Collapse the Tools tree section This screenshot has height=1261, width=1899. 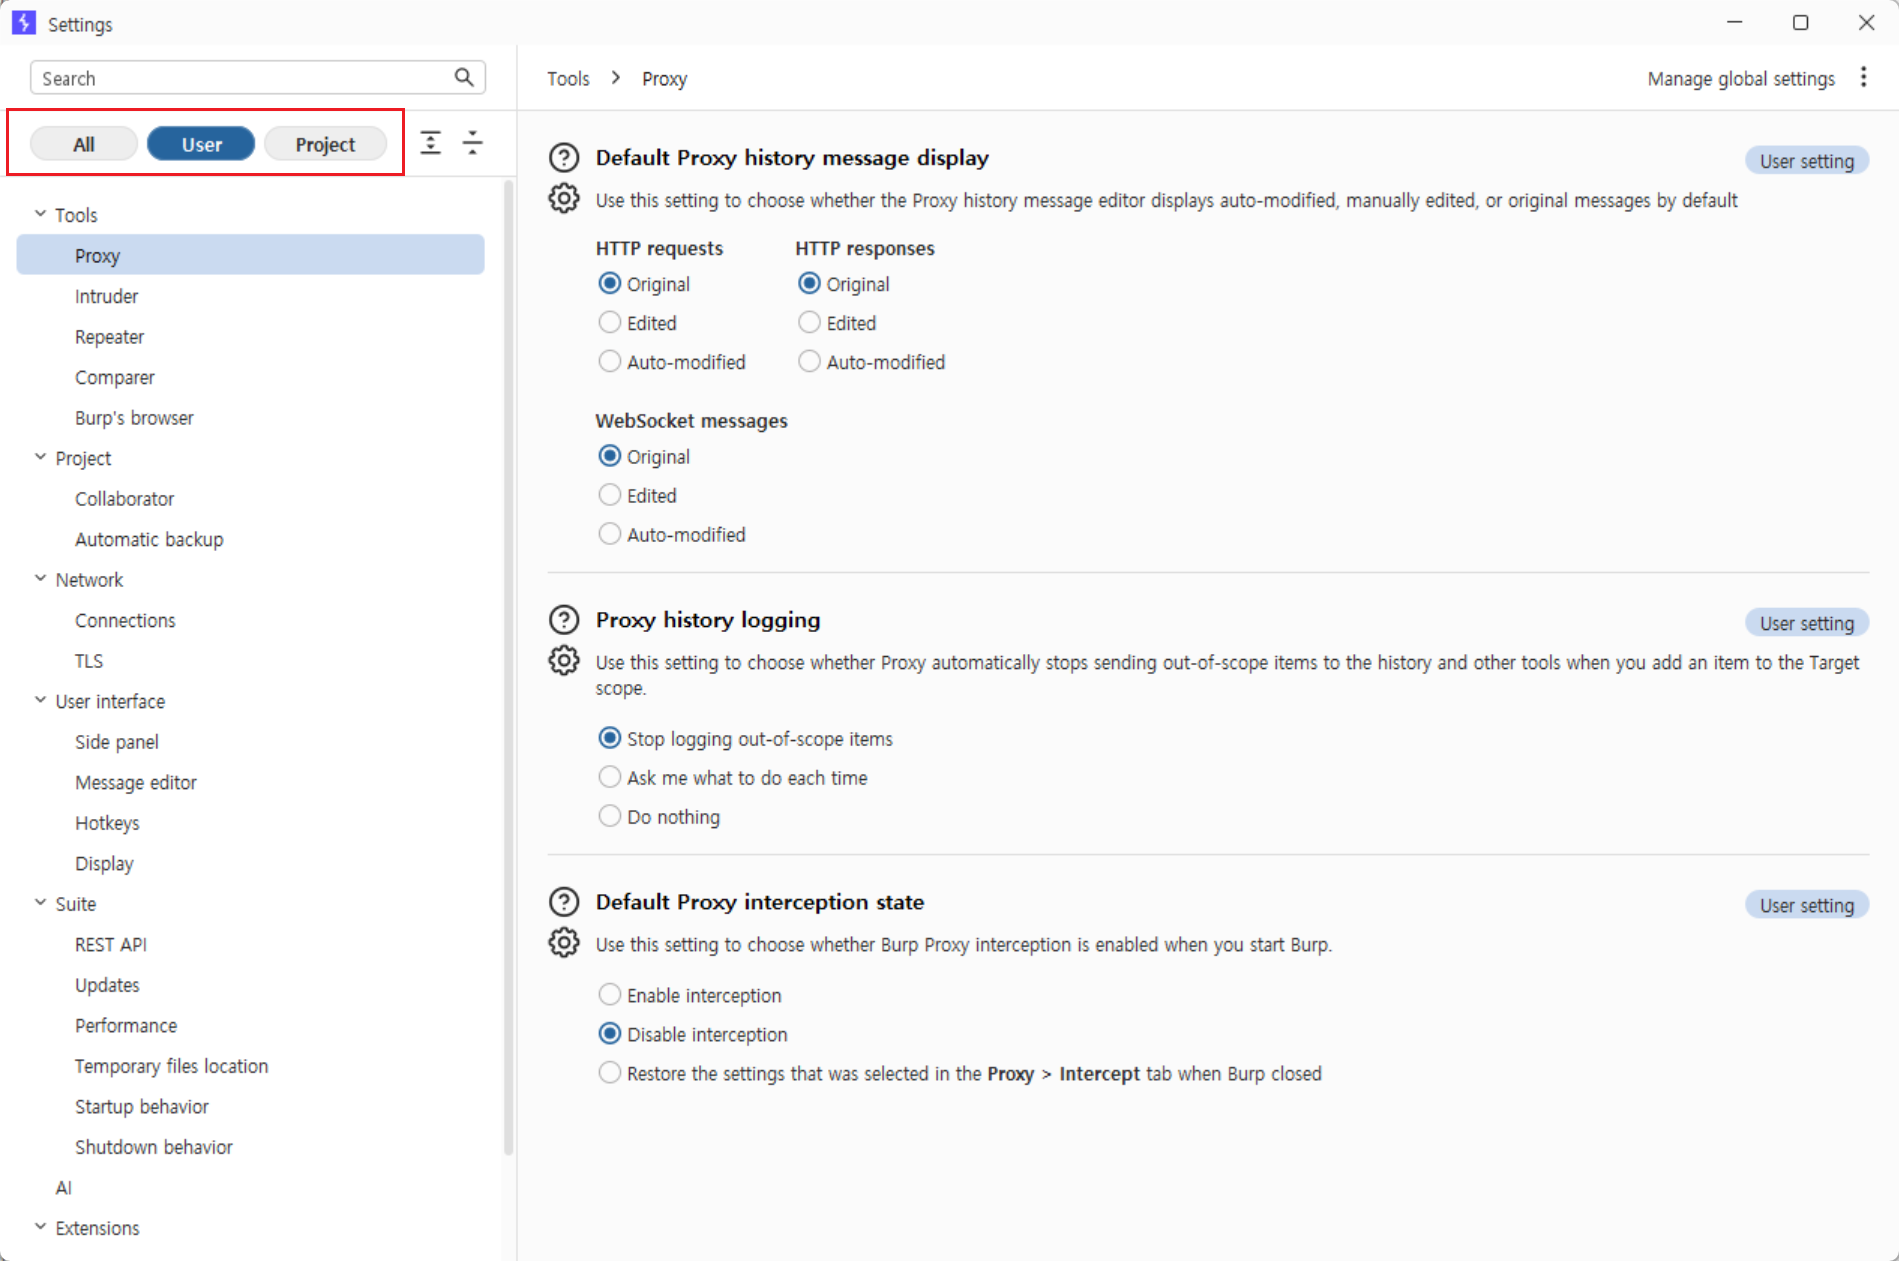click(41, 214)
